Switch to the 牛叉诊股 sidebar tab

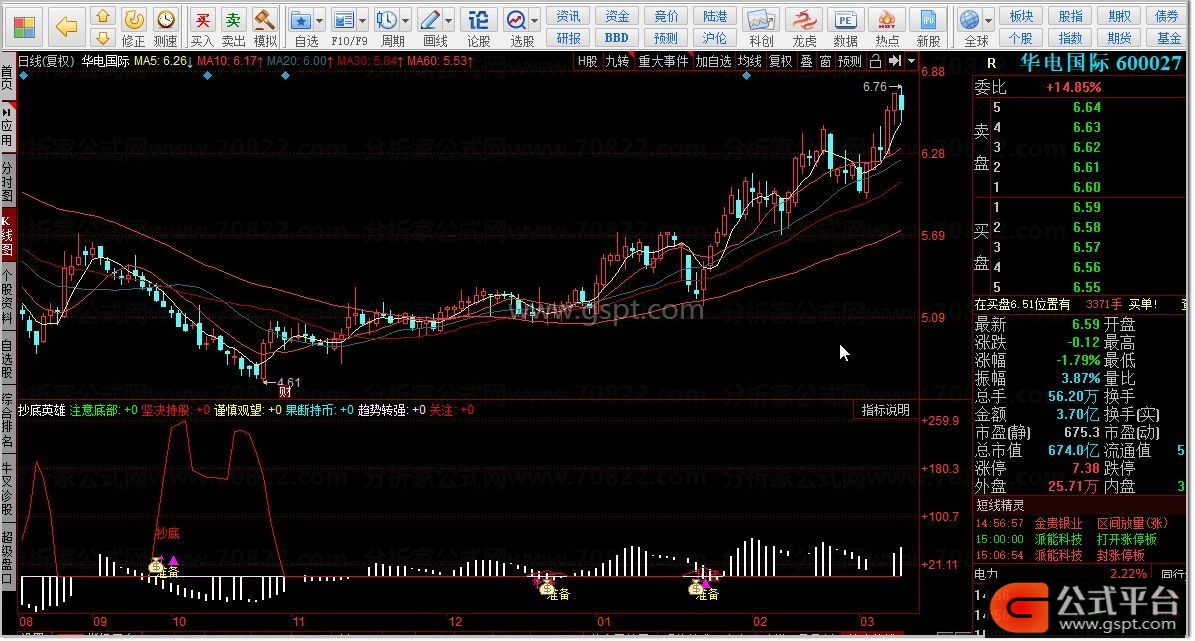click(x=7, y=489)
